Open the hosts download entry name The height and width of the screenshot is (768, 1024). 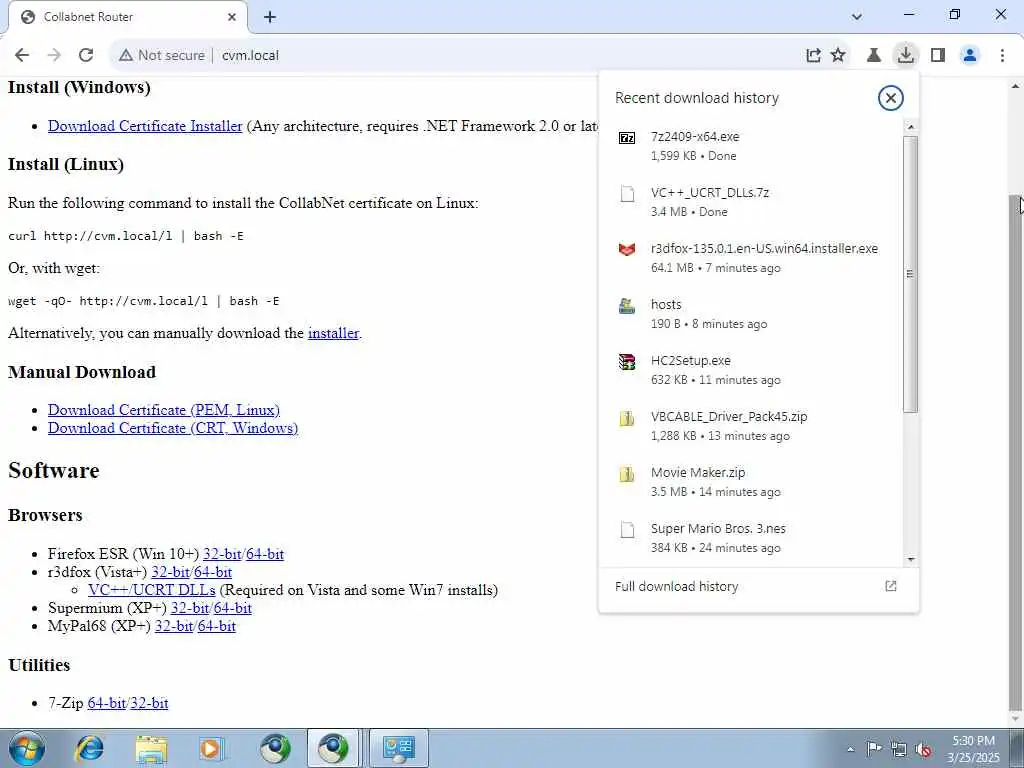665,305
